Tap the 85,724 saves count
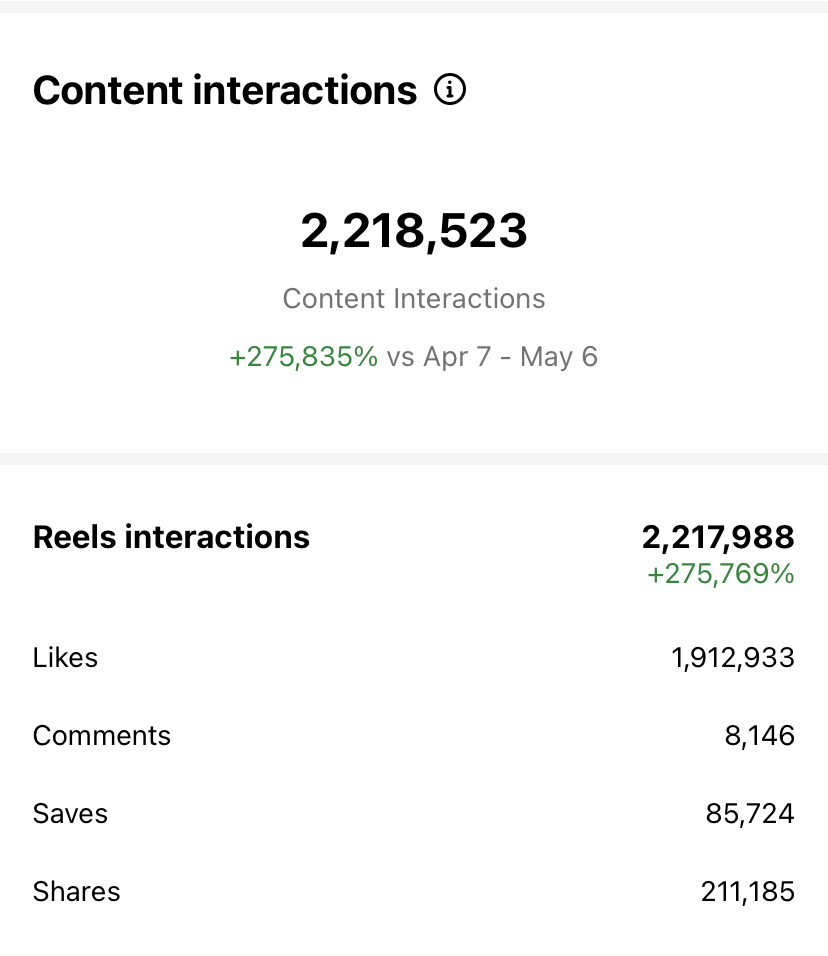This screenshot has height=956, width=828. [x=750, y=814]
